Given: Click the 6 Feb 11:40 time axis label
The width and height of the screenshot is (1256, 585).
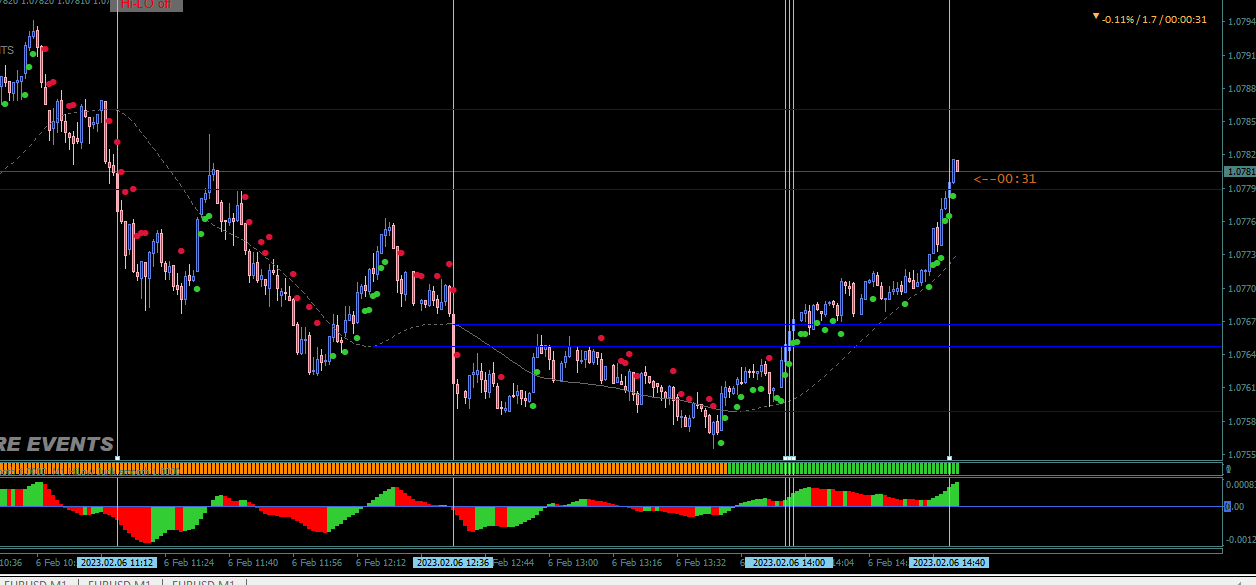Looking at the screenshot, I should tap(253, 563).
